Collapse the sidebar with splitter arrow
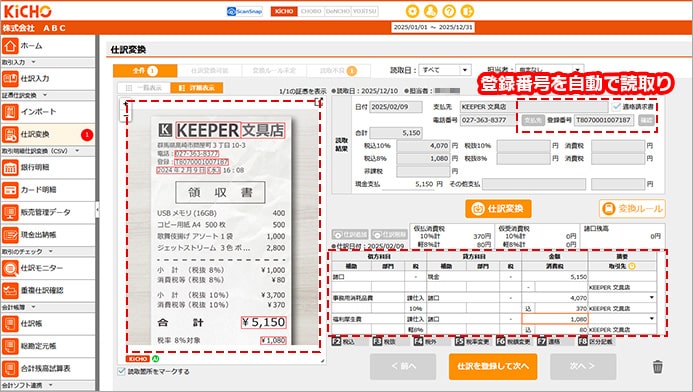 97,210
